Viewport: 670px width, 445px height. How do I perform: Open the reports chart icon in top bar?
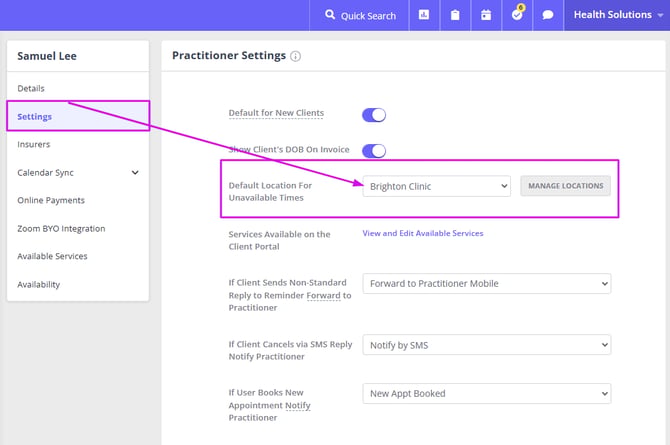pos(424,15)
